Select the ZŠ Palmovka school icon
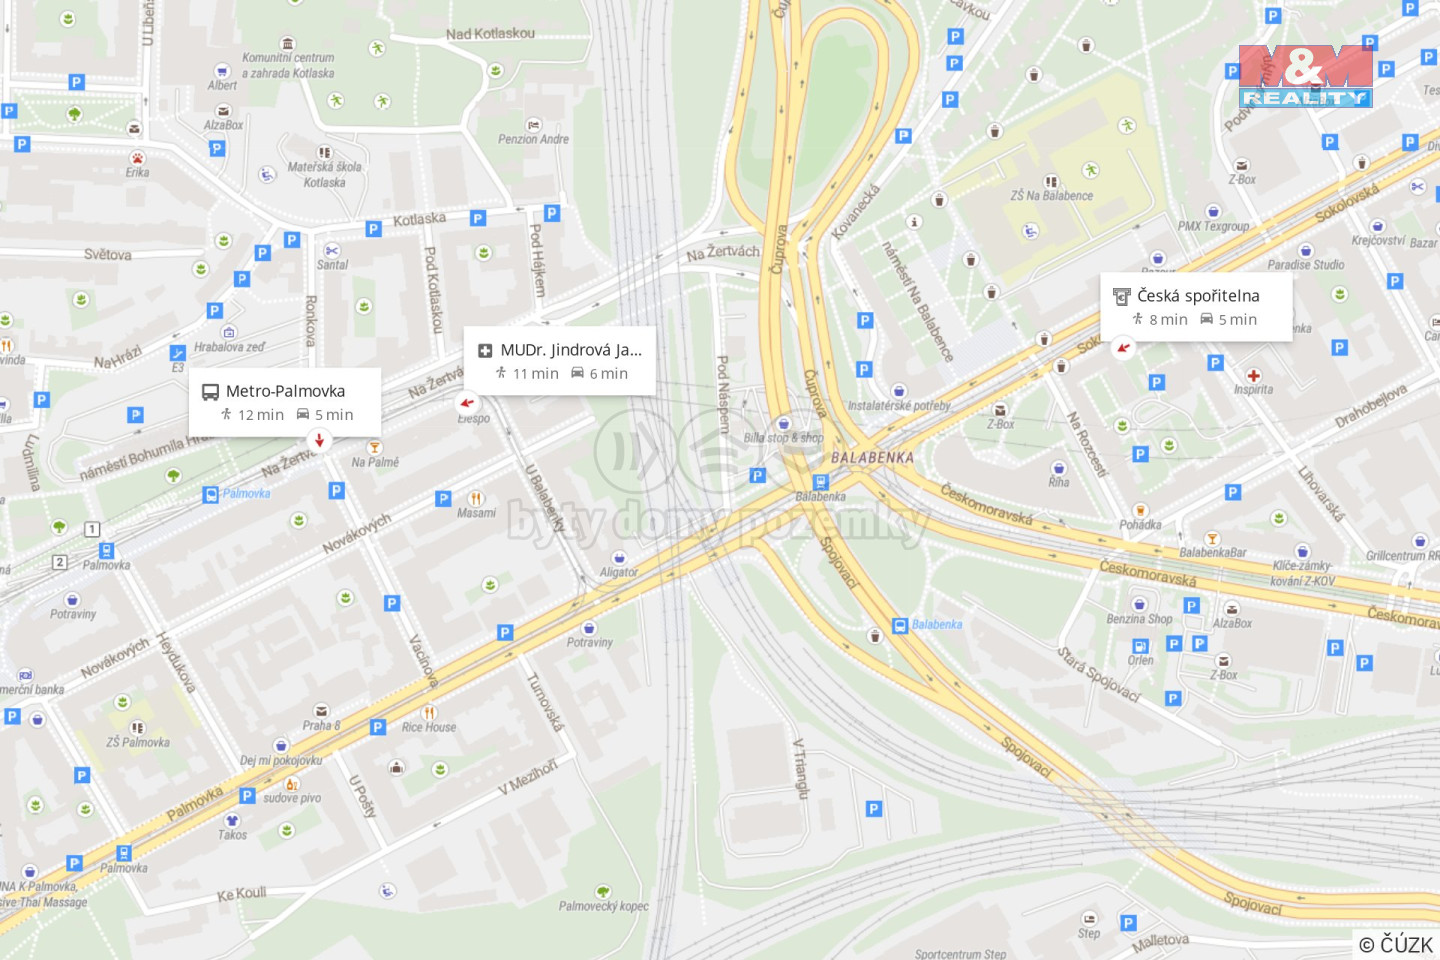This screenshot has height=960, width=1440. click(x=137, y=727)
